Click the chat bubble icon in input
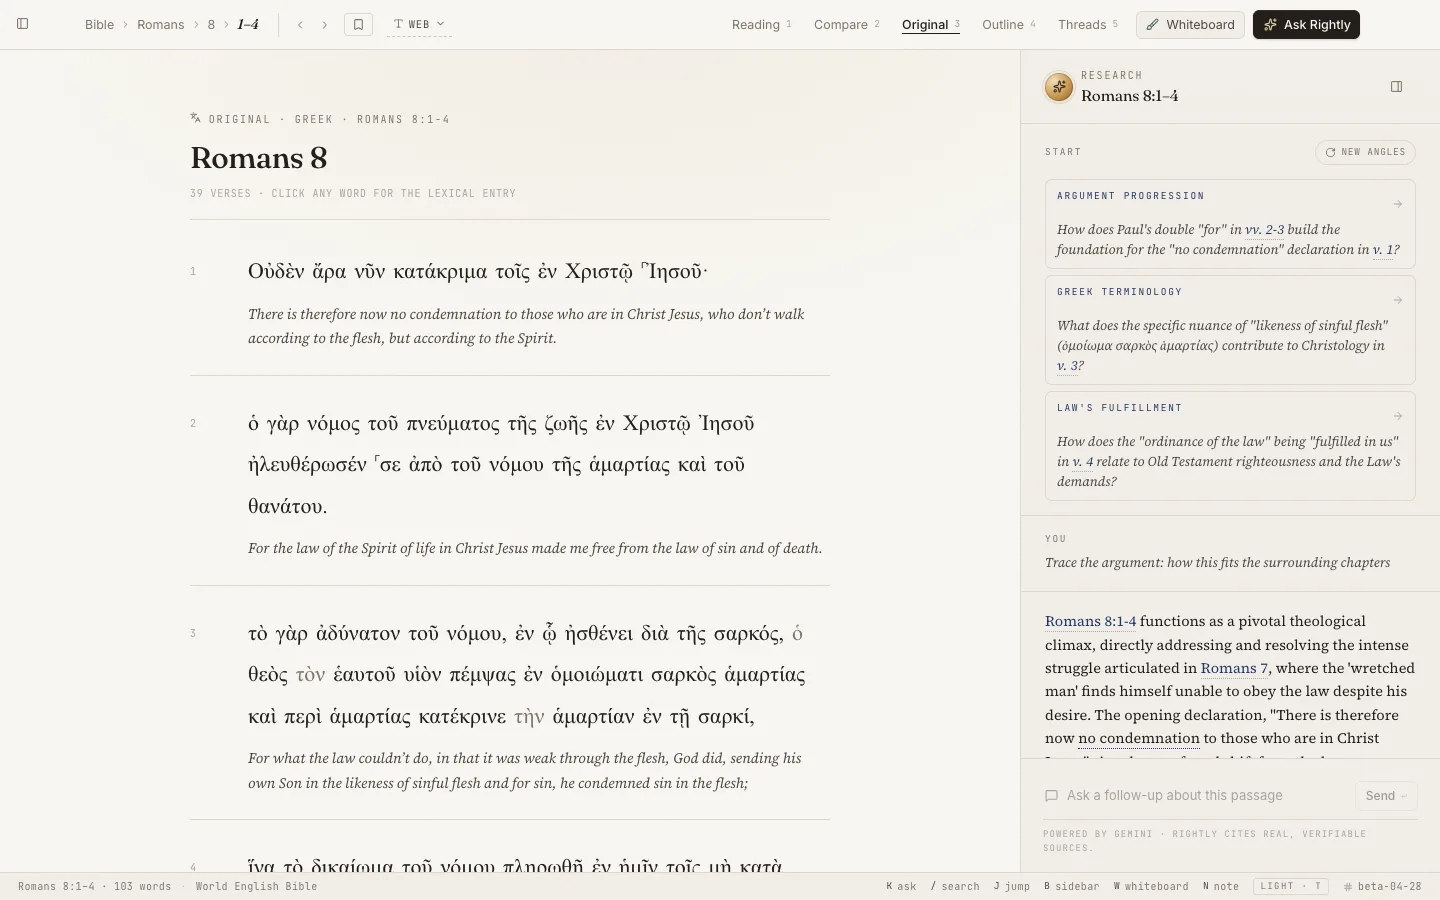 click(1051, 796)
